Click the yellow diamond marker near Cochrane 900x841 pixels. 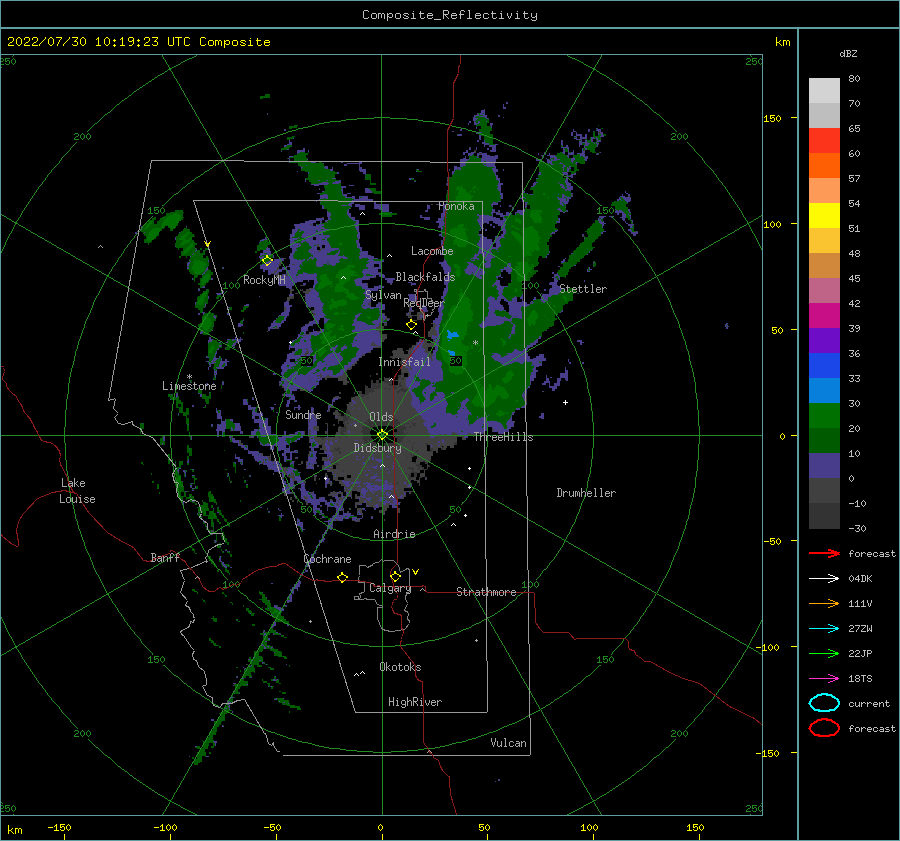pyautogui.click(x=342, y=577)
